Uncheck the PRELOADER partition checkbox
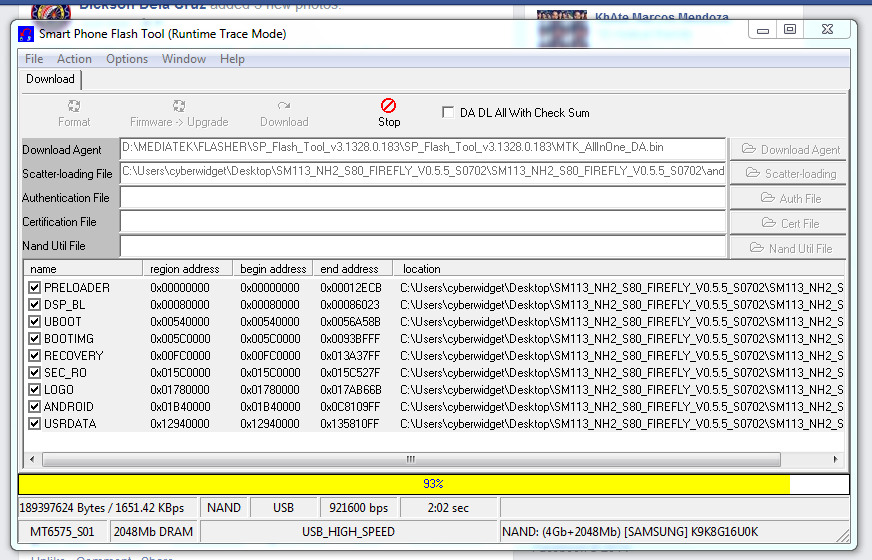 [x=35, y=288]
